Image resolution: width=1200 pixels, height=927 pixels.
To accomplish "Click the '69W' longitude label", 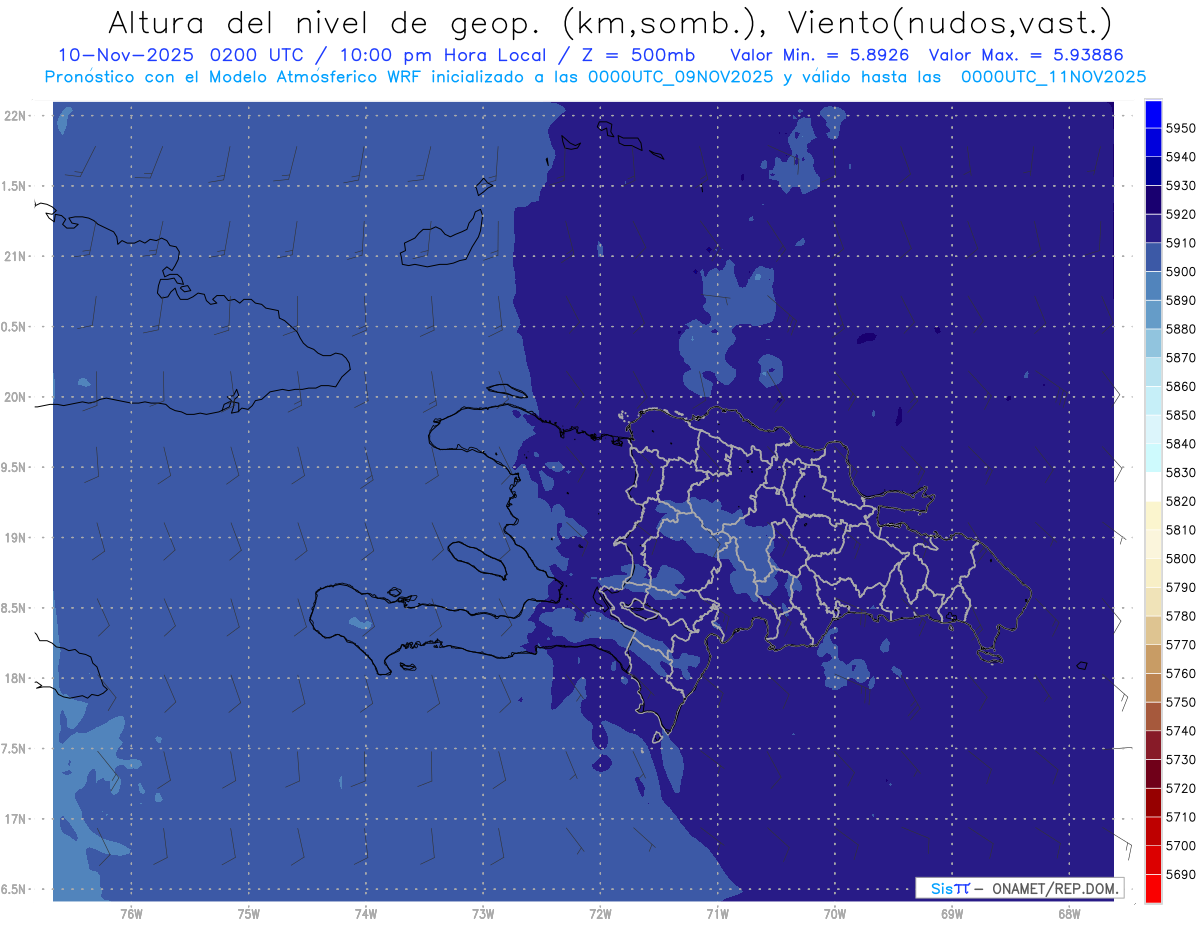I will coord(952,914).
